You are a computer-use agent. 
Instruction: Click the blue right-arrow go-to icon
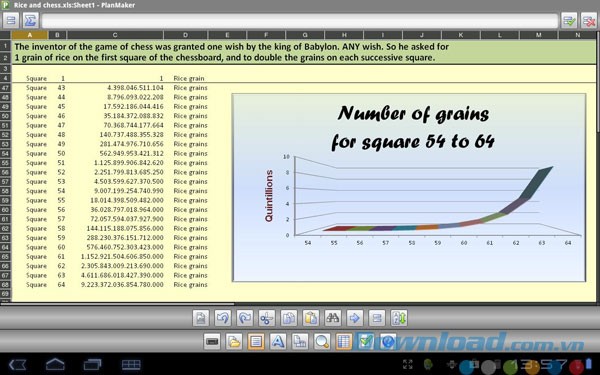tap(355, 318)
